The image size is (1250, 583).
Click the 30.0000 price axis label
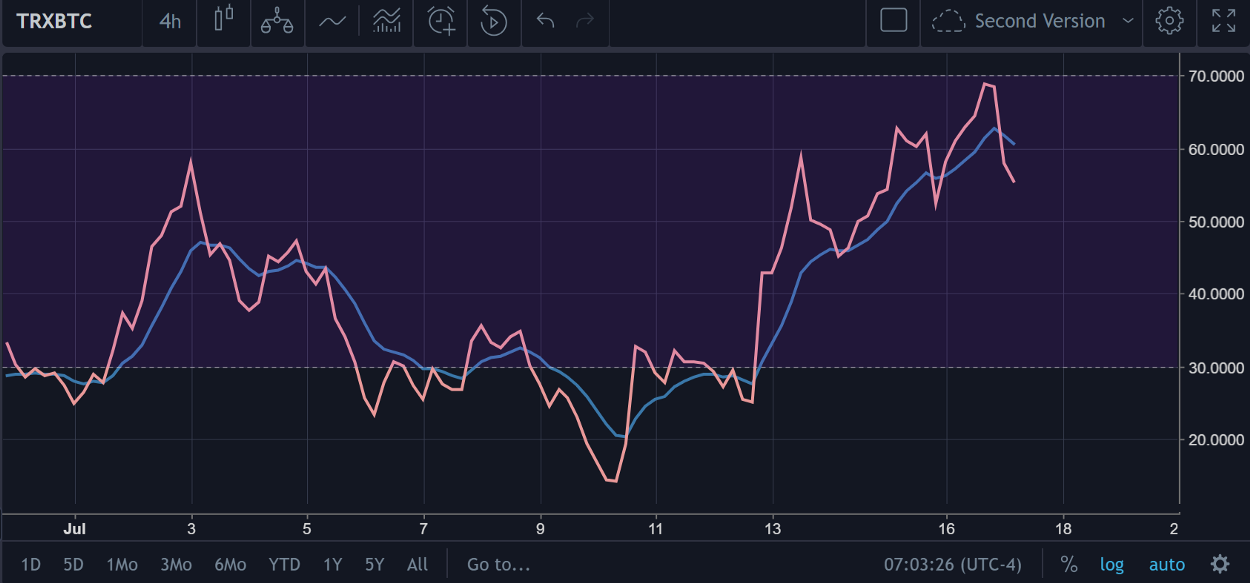click(x=1218, y=368)
